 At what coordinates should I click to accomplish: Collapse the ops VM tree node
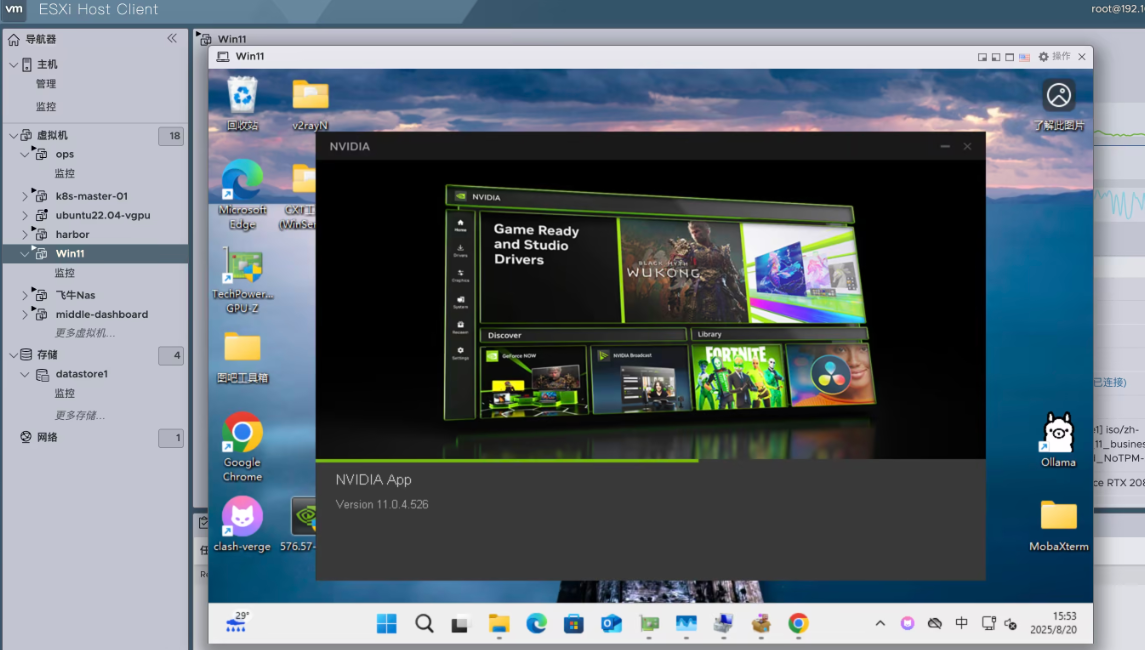point(25,154)
